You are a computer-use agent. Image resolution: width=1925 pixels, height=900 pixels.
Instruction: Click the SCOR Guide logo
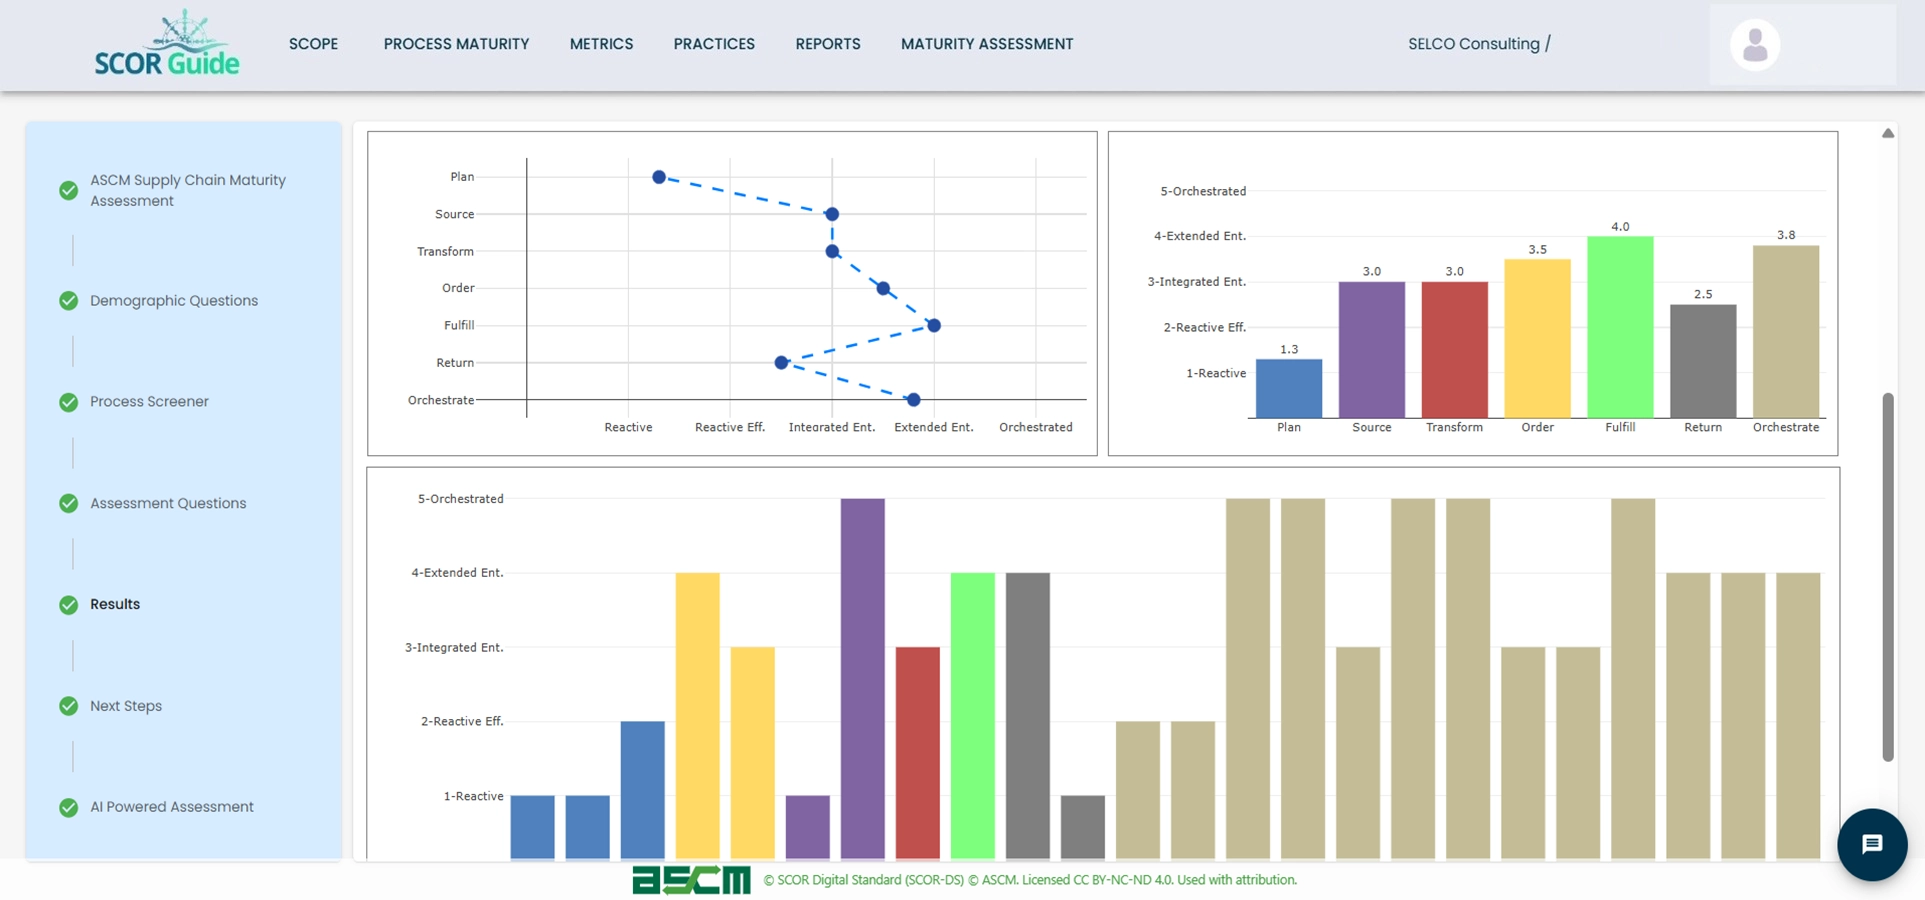pos(166,44)
